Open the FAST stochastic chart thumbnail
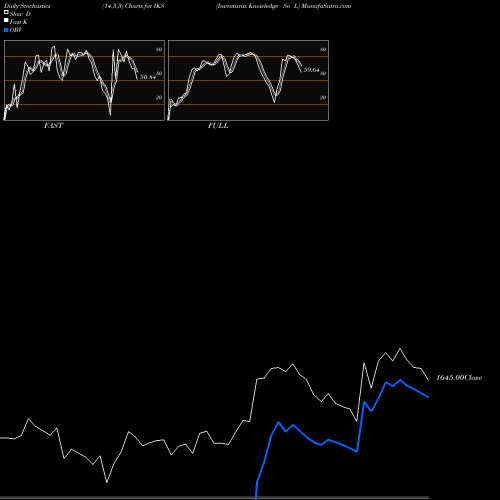This screenshot has height=500, width=500. pos(84,80)
